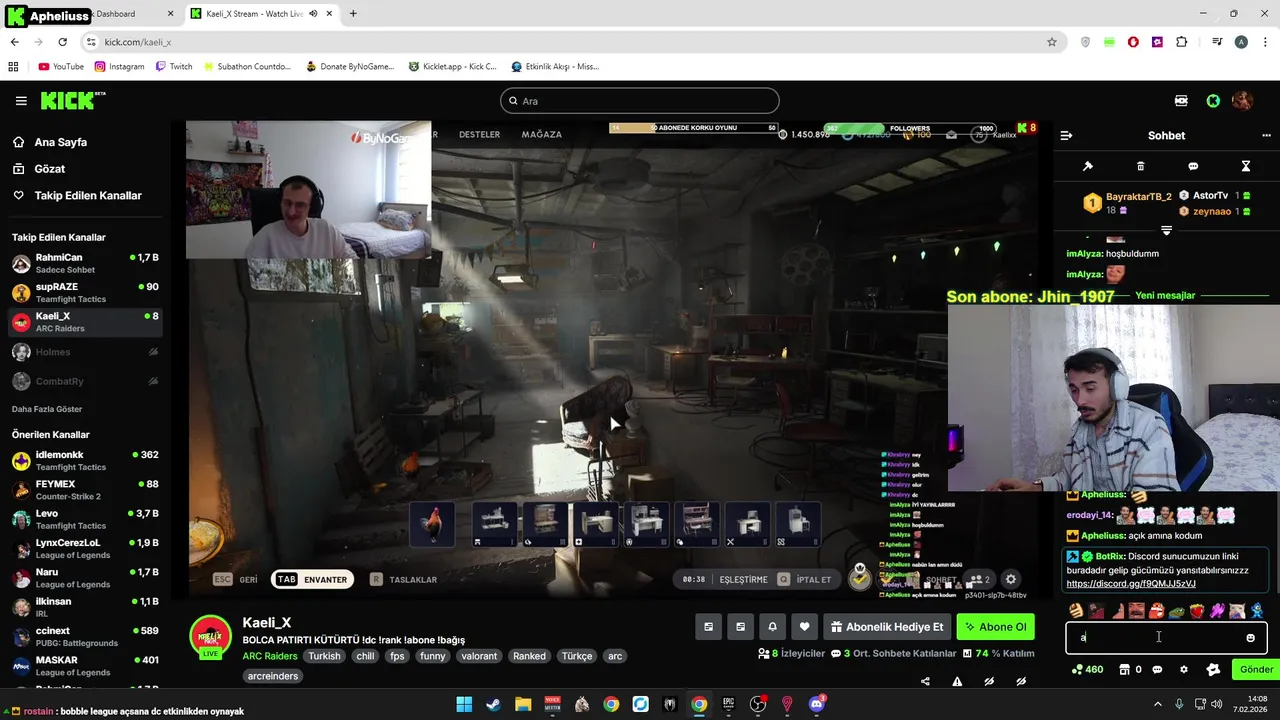This screenshot has height=720, width=1280.
Task: Open the OBS icon in the taskbar
Action: 758,704
